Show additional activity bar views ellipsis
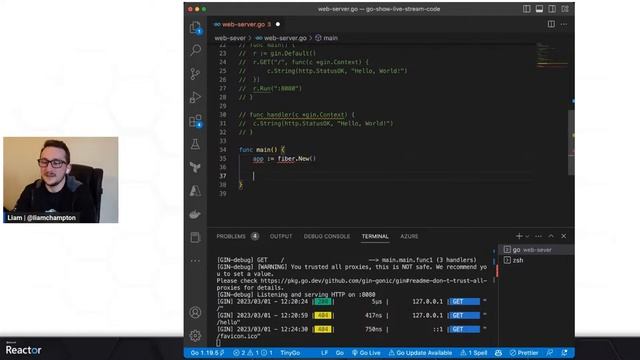 (x=196, y=260)
